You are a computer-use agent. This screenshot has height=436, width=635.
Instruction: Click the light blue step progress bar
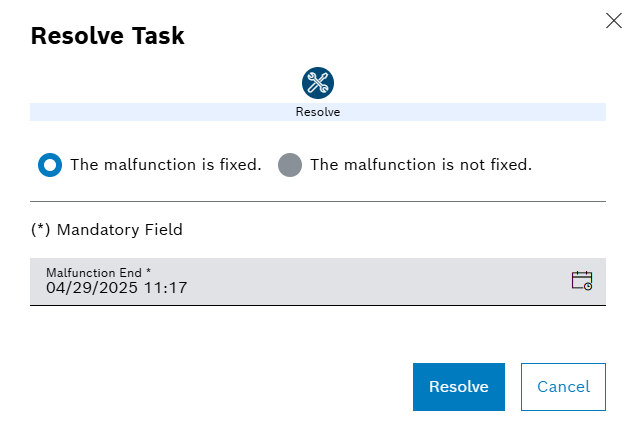click(150, 112)
